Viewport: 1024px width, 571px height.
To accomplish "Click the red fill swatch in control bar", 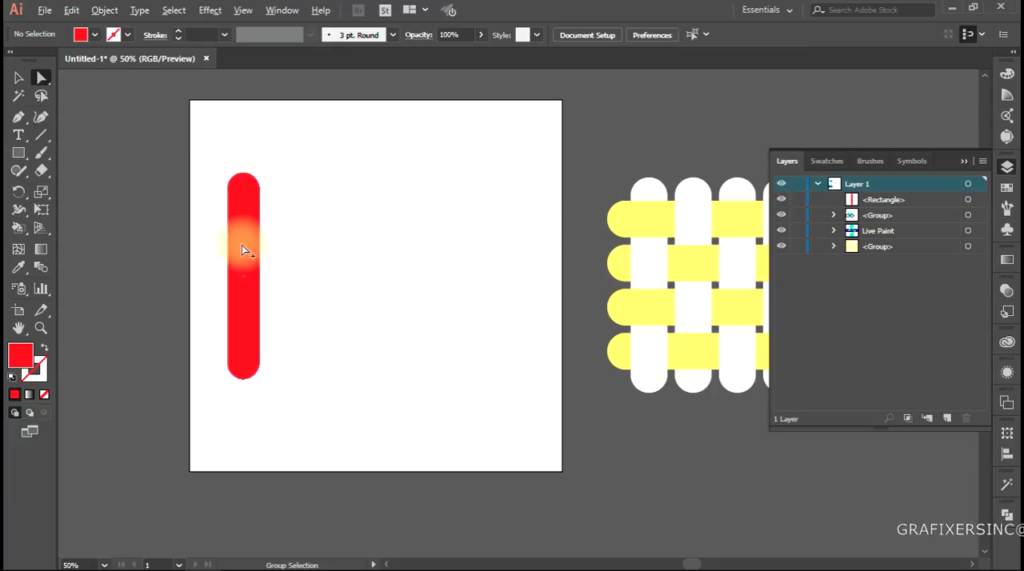I will point(80,35).
